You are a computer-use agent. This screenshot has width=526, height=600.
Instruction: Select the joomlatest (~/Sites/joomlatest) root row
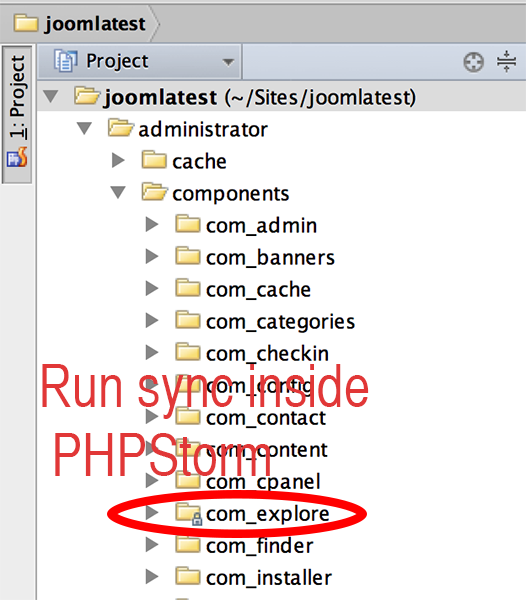[x=282, y=96]
